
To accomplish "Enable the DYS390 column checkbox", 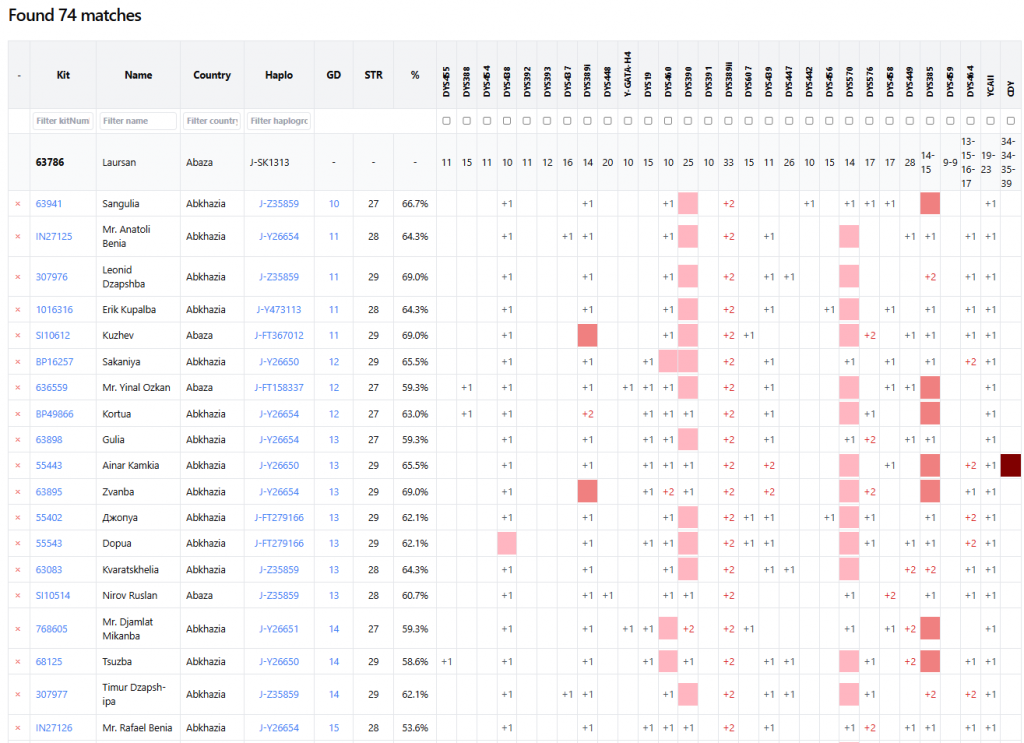I will coord(688,121).
